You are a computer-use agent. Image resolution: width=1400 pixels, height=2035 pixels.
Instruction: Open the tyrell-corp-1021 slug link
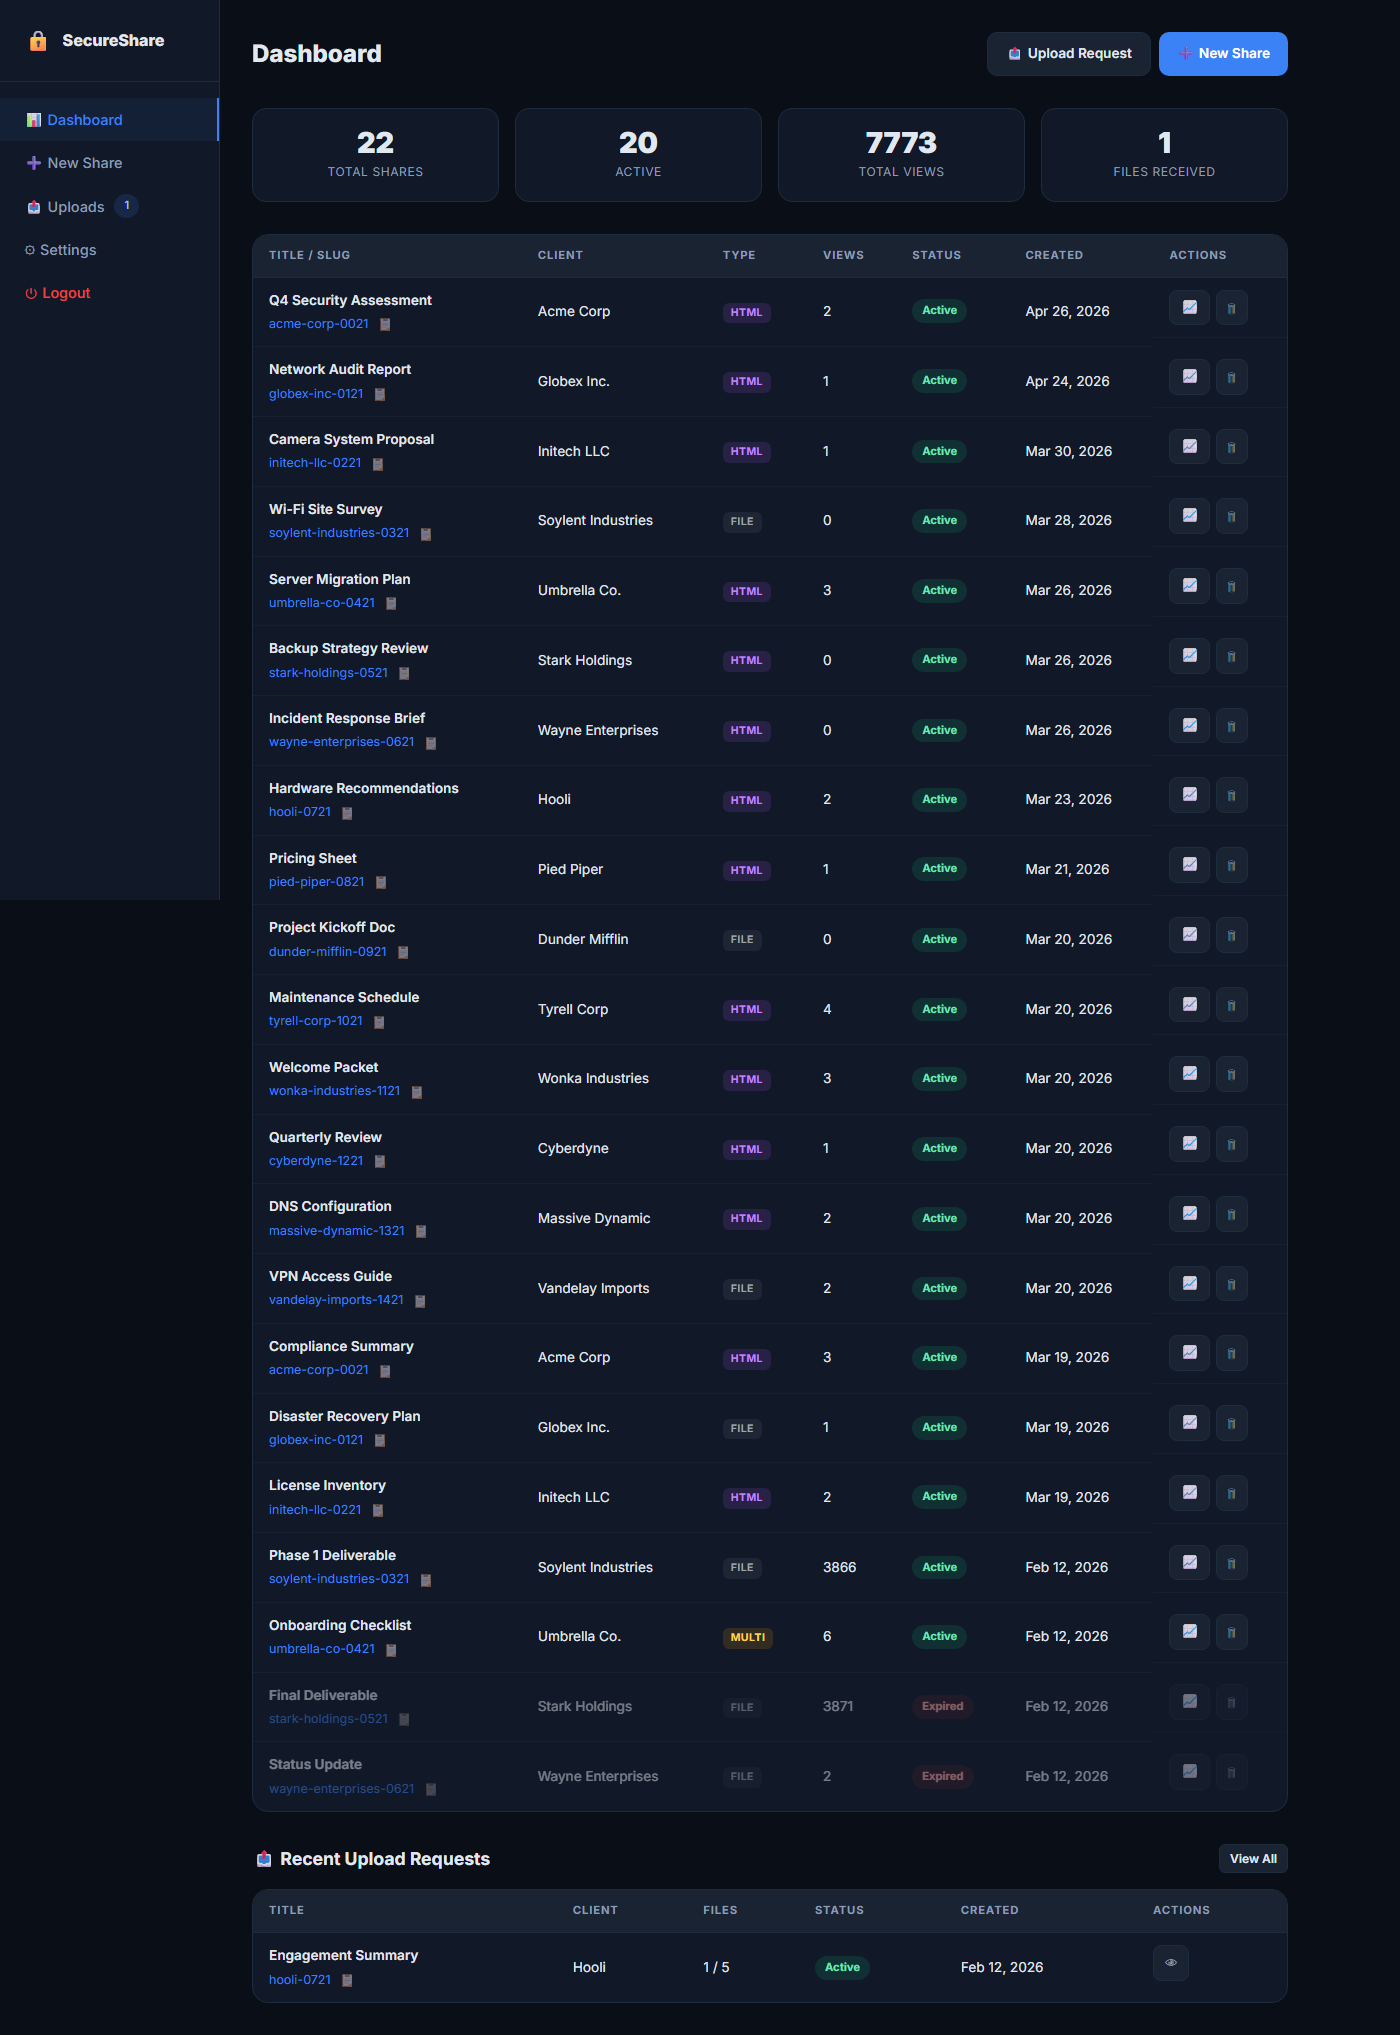(x=316, y=1021)
